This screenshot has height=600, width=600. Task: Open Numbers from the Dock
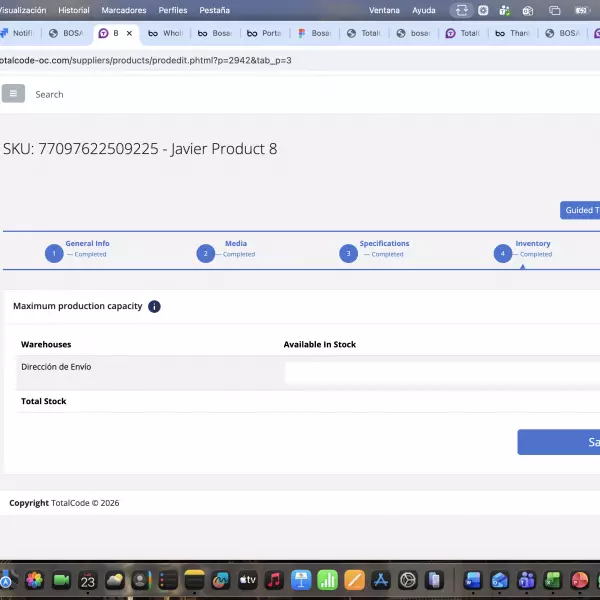(x=328, y=580)
